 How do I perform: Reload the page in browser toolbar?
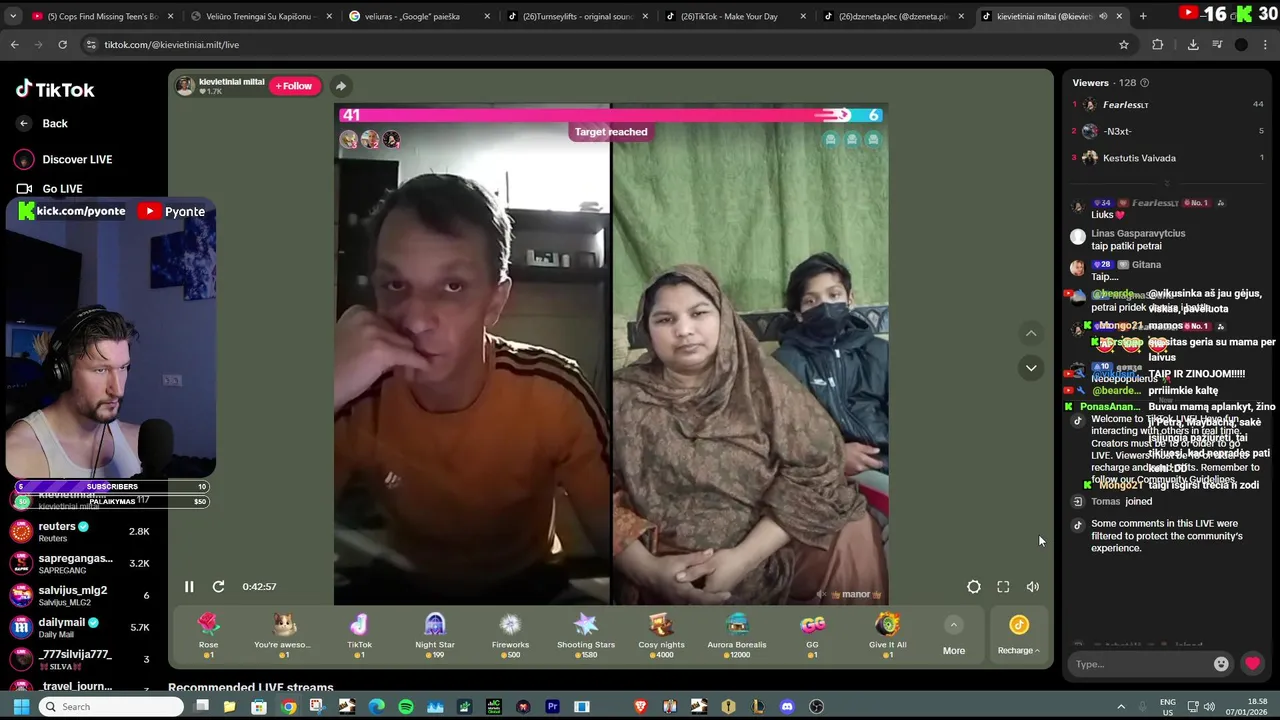click(x=62, y=44)
